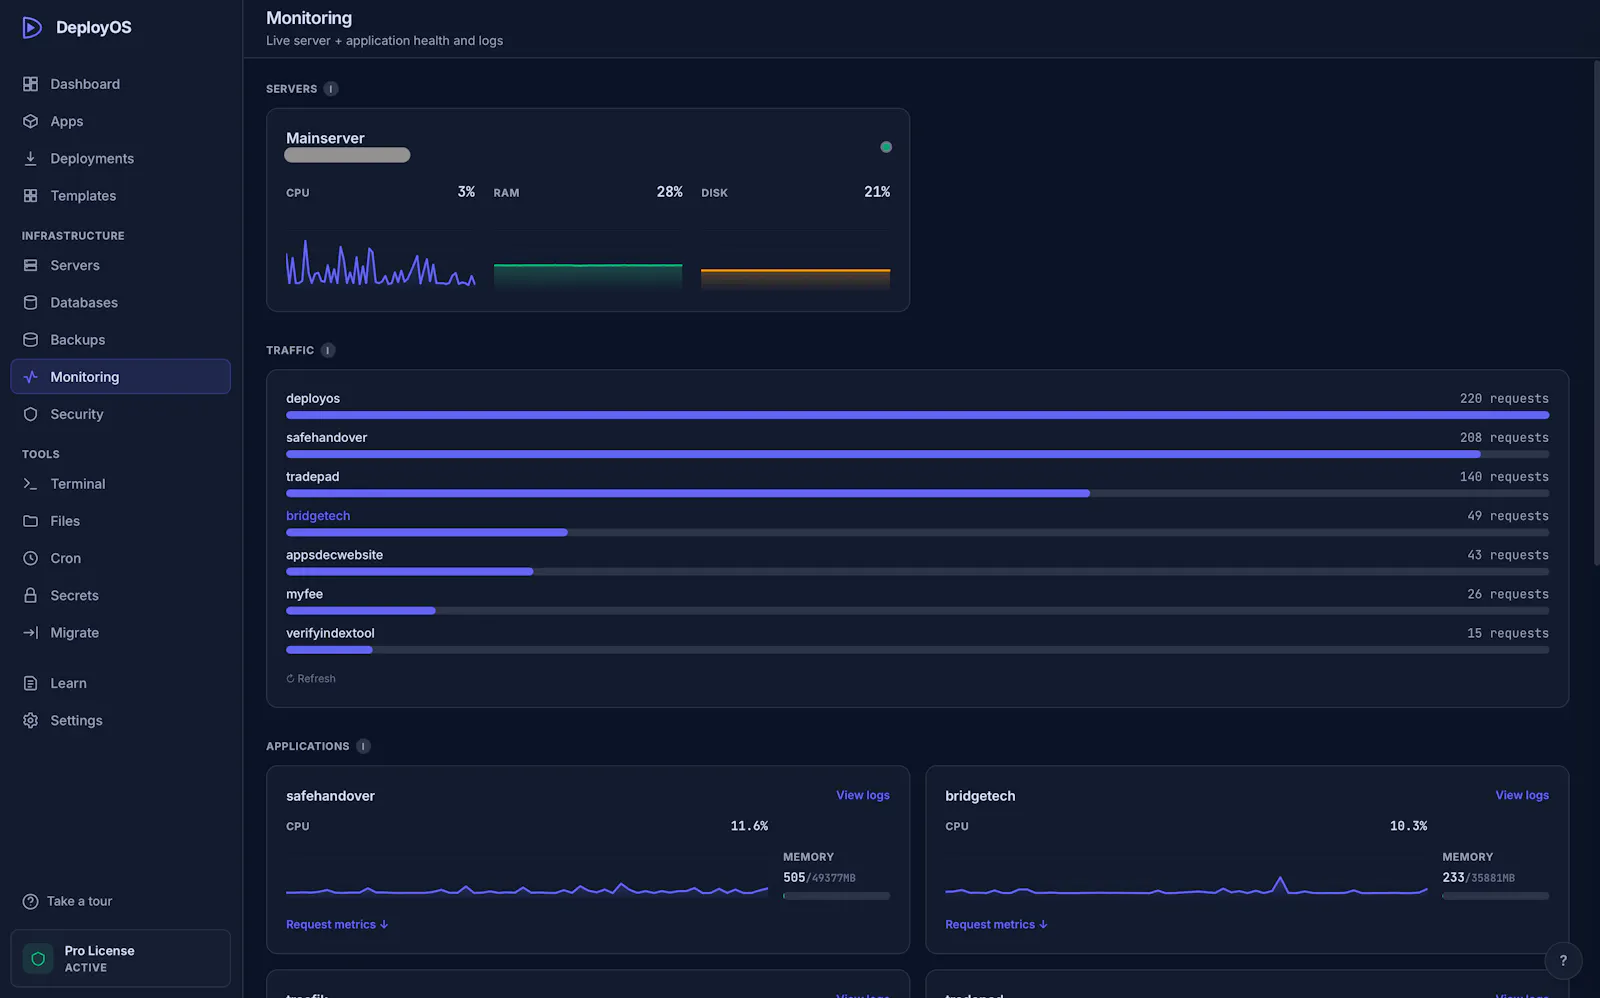
Task: Click the Servers stack icon
Action: point(31,265)
